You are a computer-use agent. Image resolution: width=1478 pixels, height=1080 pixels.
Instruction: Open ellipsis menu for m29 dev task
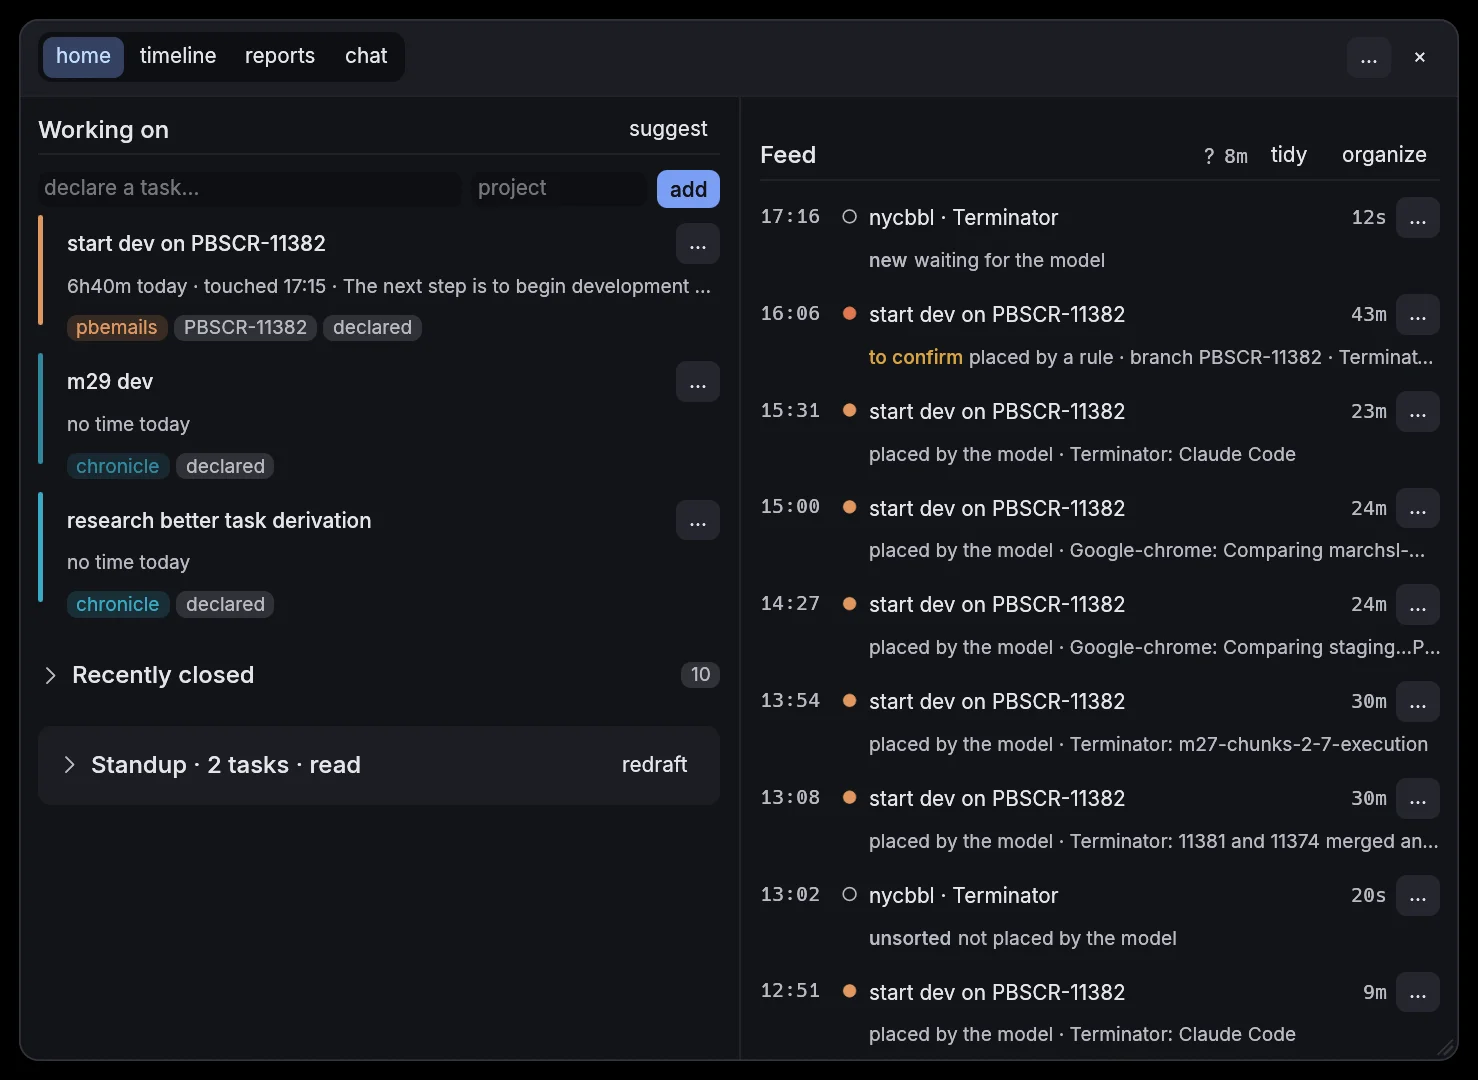click(x=698, y=382)
